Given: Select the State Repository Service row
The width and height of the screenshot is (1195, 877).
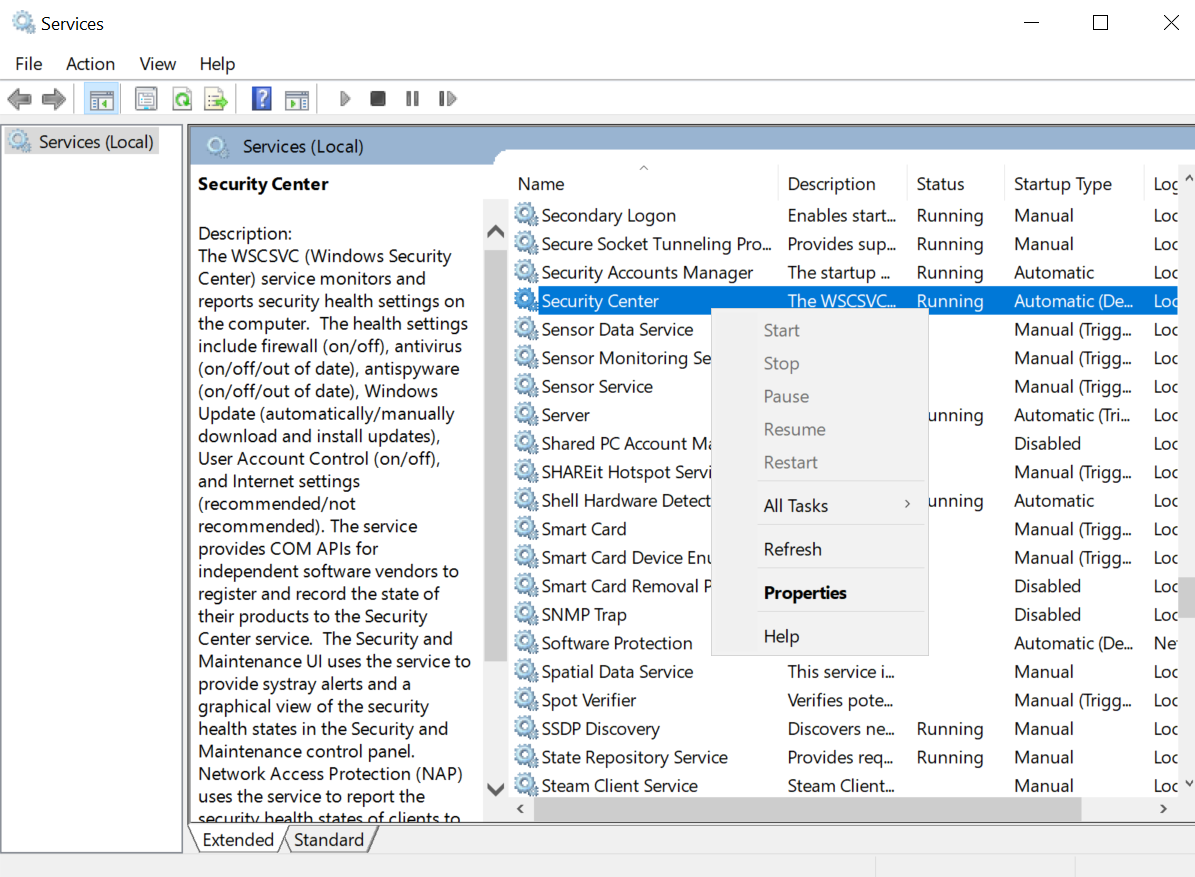Looking at the screenshot, I should (x=846, y=757).
